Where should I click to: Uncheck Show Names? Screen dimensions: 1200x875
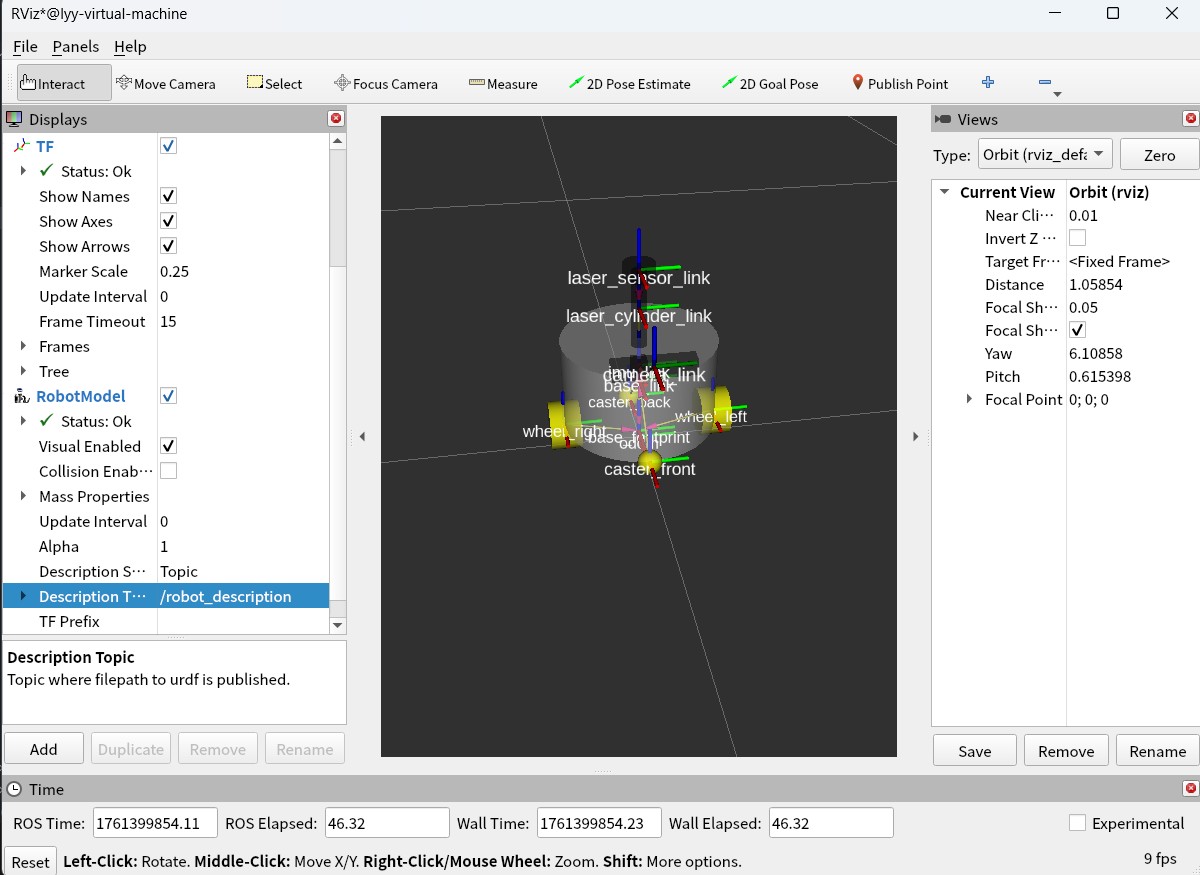pyautogui.click(x=168, y=196)
